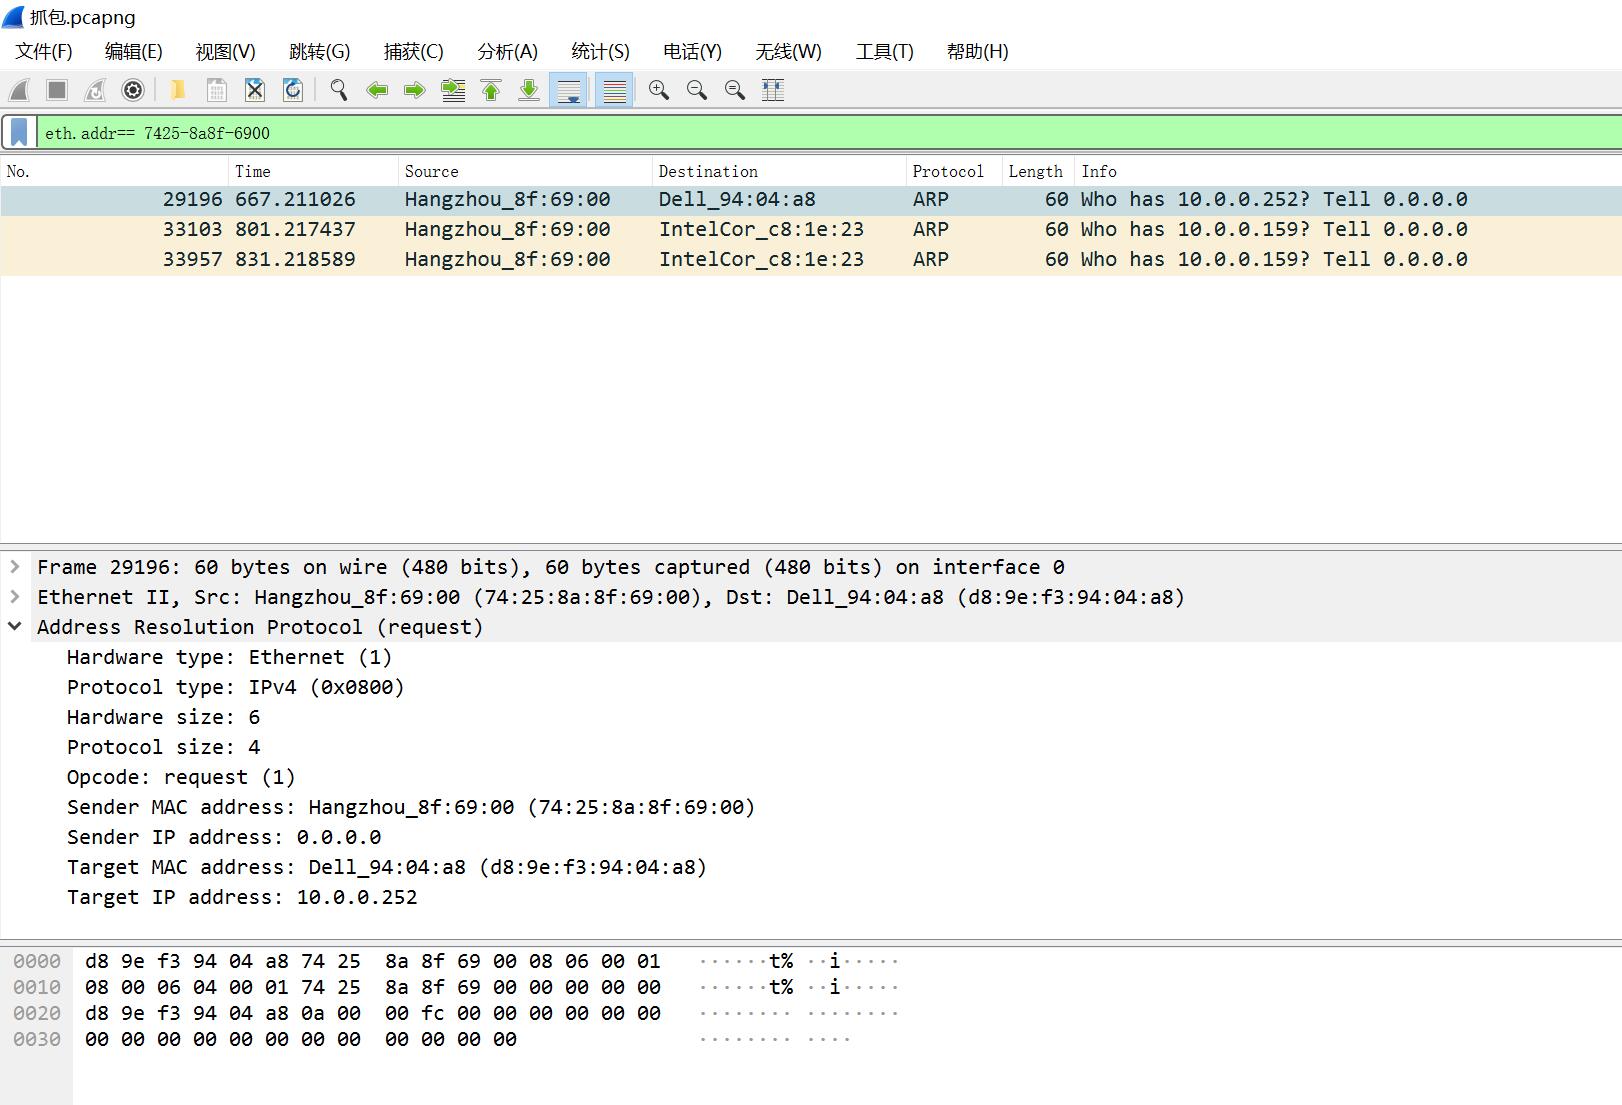Open the 统计(S) menu
1622x1105 pixels.
600,52
